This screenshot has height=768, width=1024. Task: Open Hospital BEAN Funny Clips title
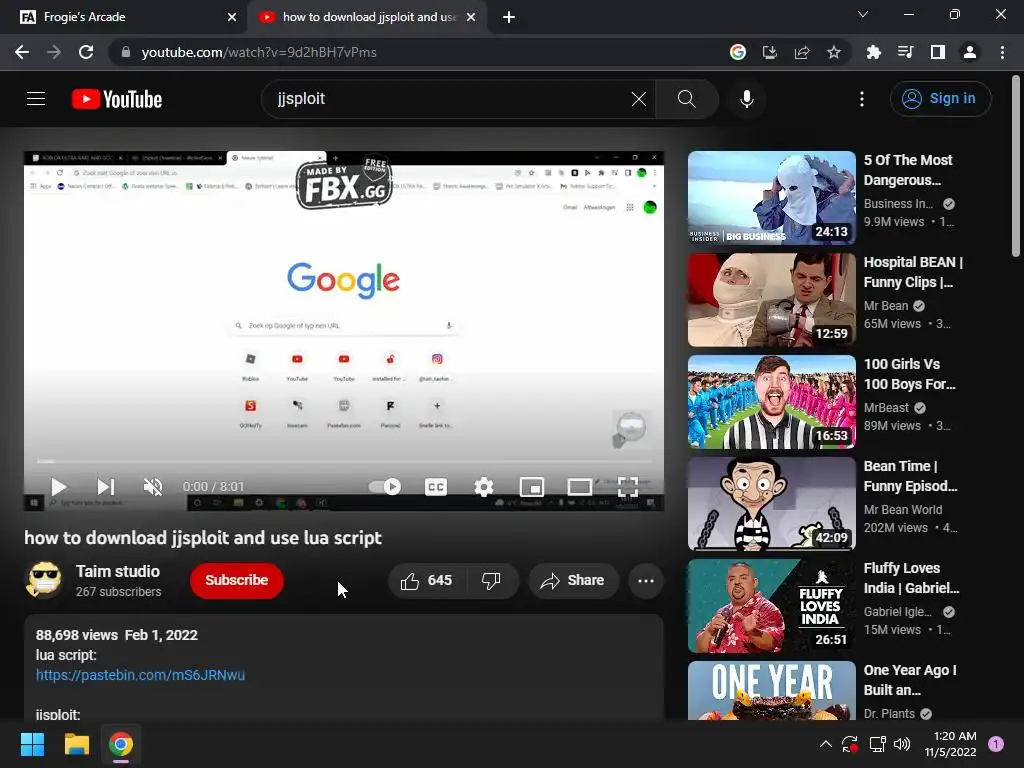click(913, 272)
